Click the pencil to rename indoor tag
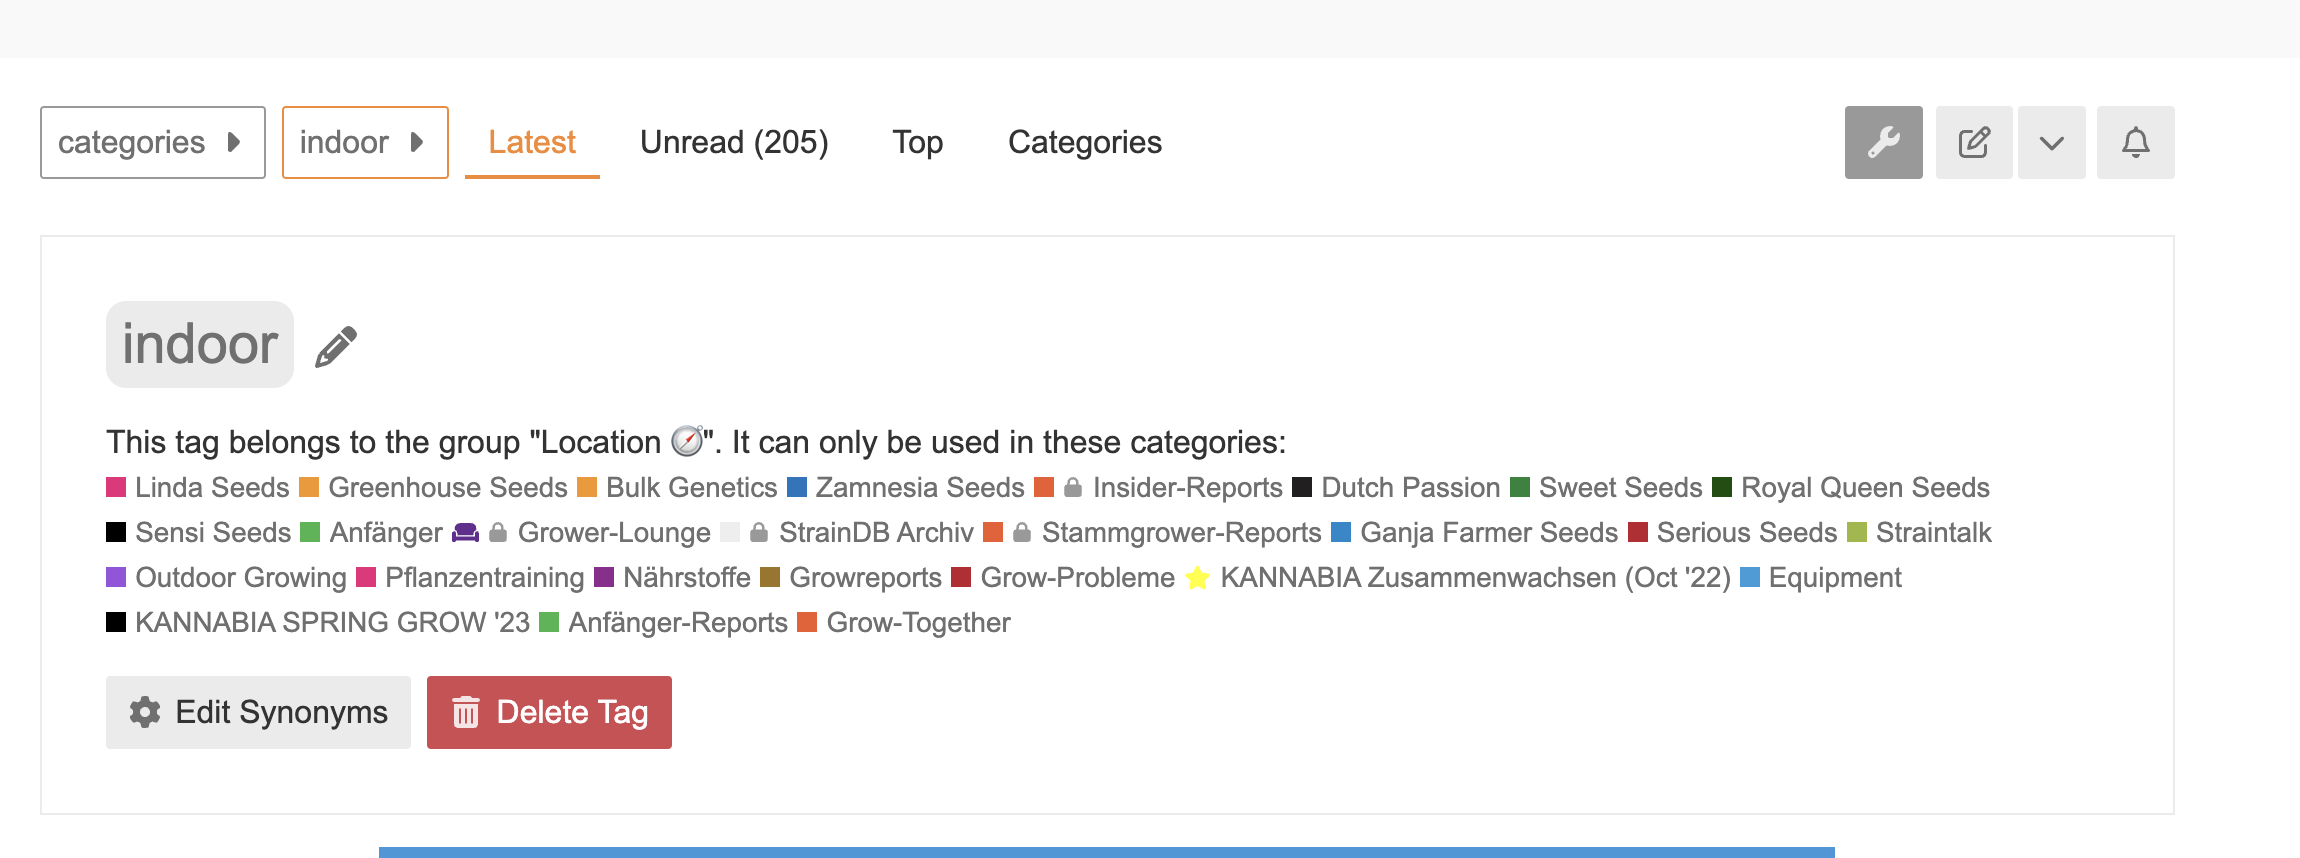The image size is (2300, 858). click(x=336, y=347)
